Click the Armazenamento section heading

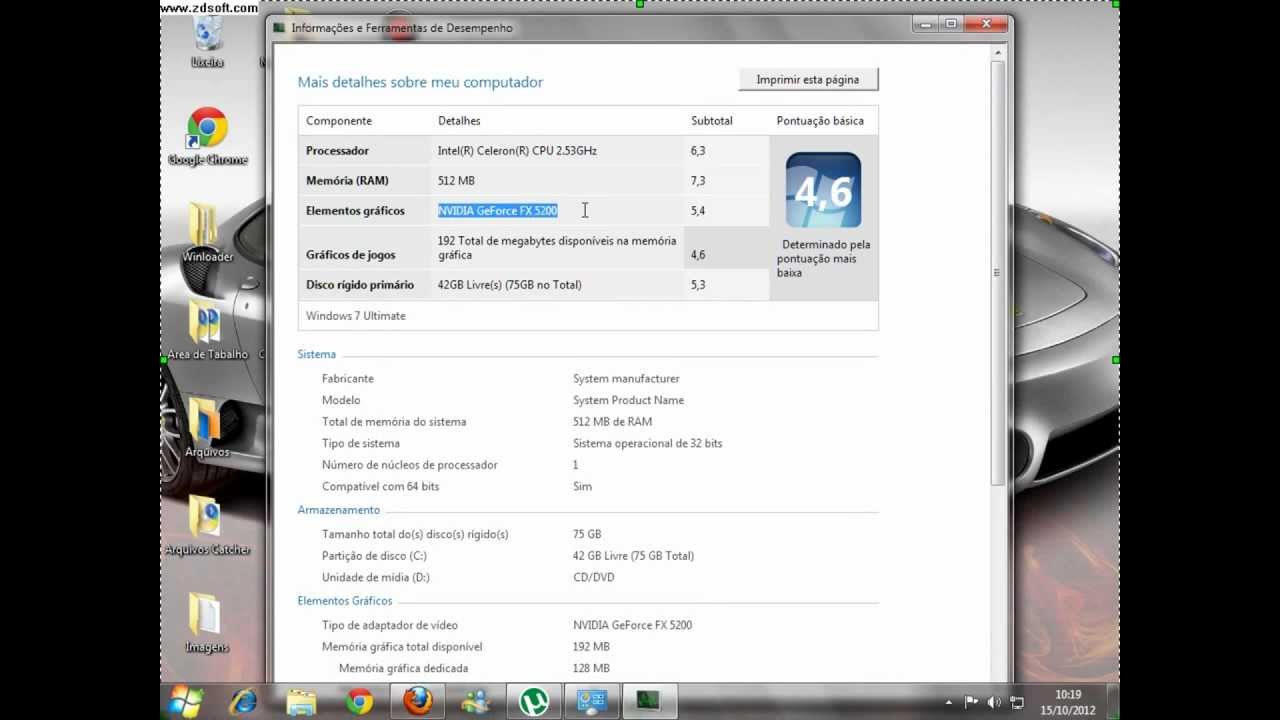point(338,510)
